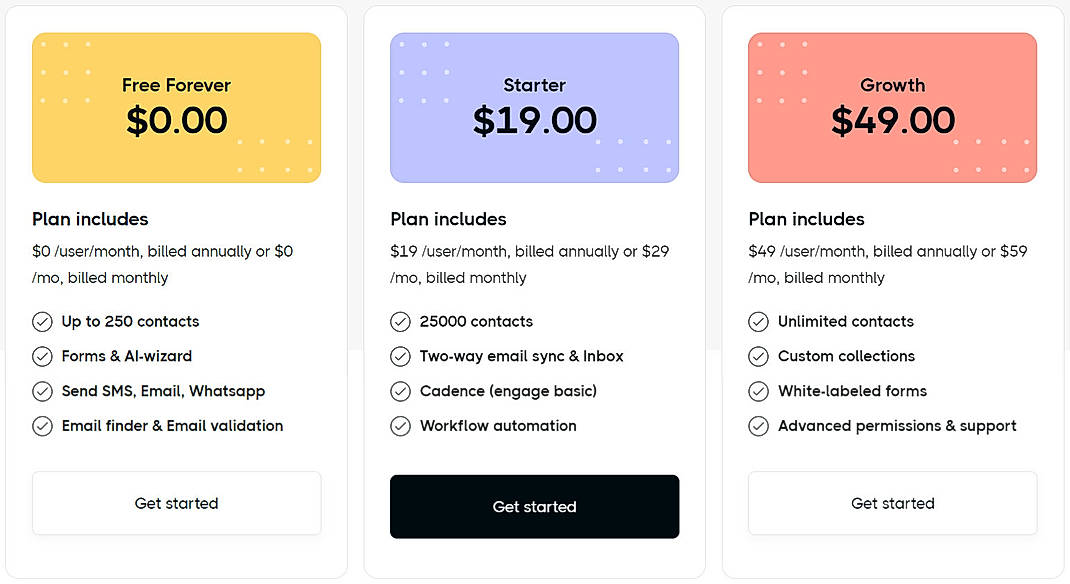Click the checkmark beside Two-way email sync & Inbox
1070x584 pixels.
pyautogui.click(x=400, y=356)
